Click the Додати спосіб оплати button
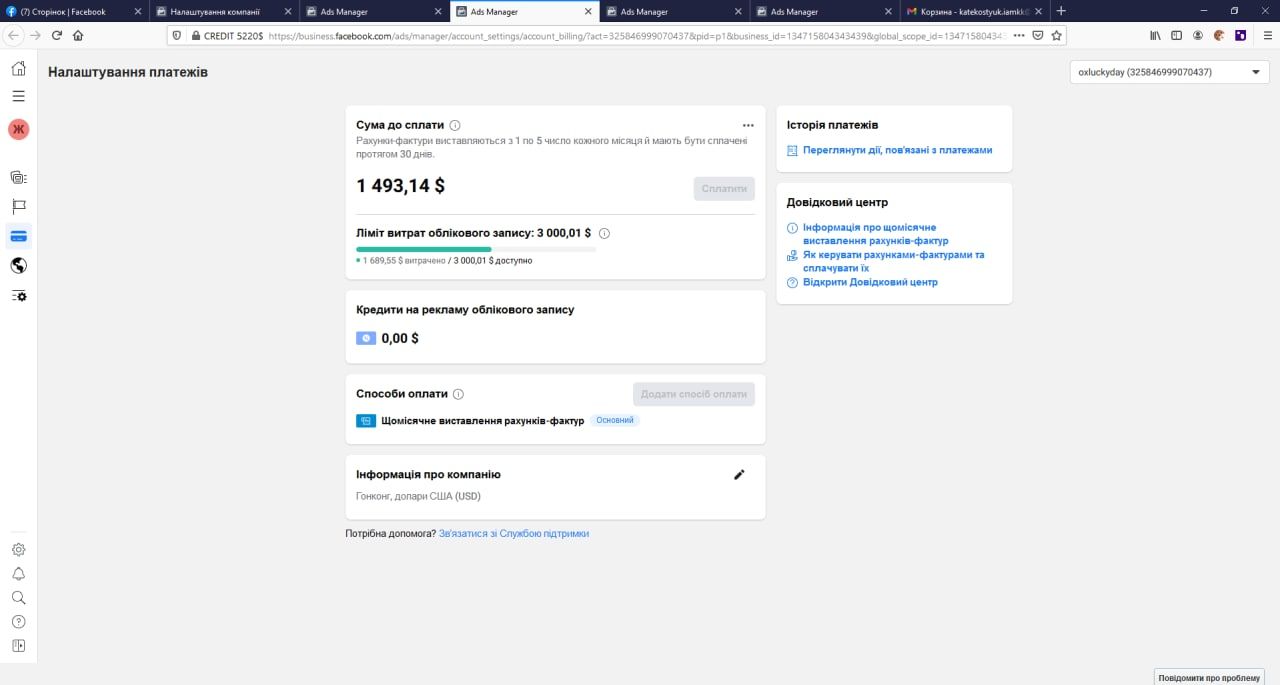The image size is (1280, 685). click(694, 394)
